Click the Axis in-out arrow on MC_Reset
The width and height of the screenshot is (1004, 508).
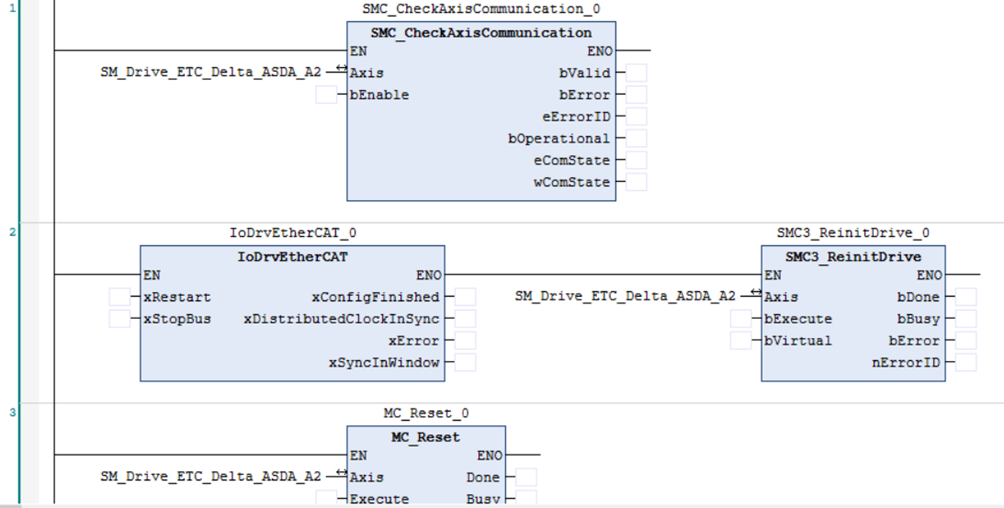[x=341, y=475]
